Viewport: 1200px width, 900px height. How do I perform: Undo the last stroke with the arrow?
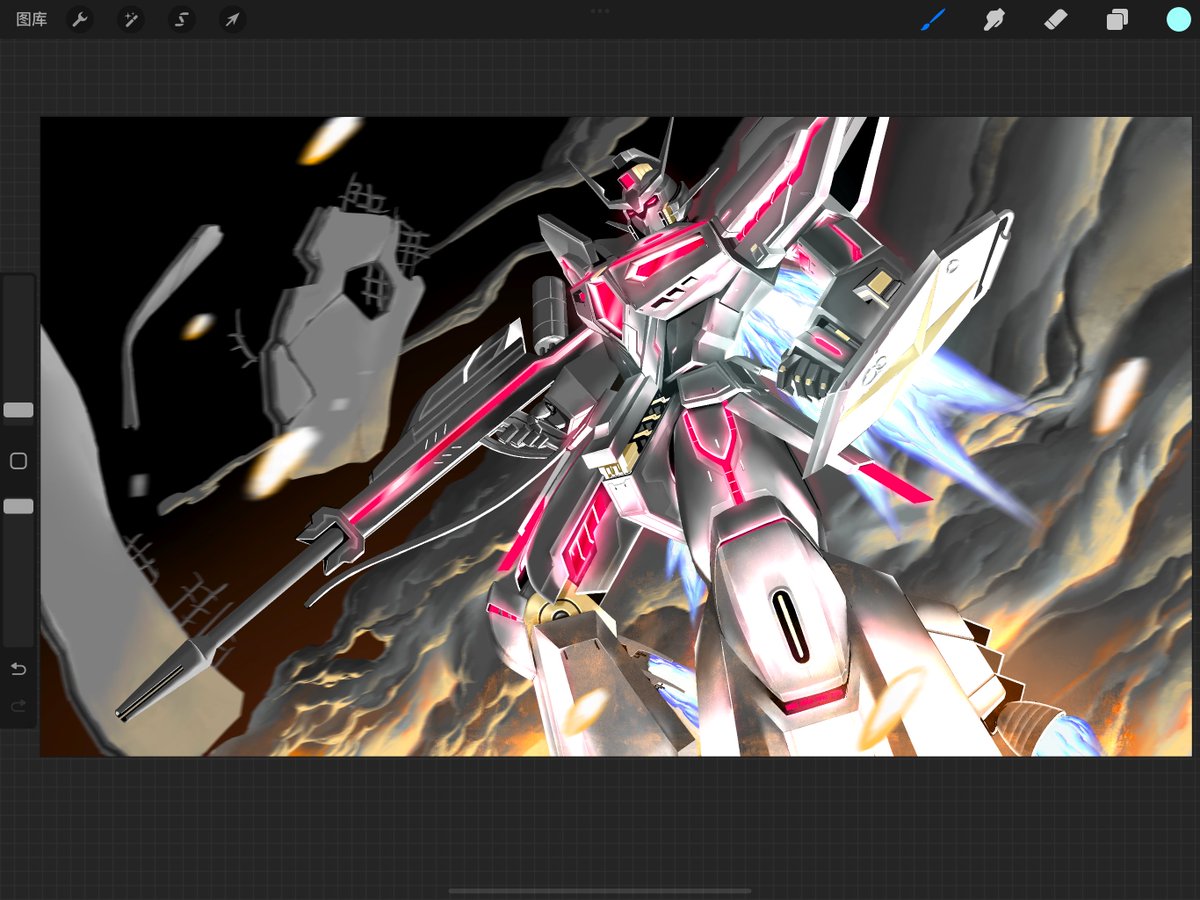(18, 669)
